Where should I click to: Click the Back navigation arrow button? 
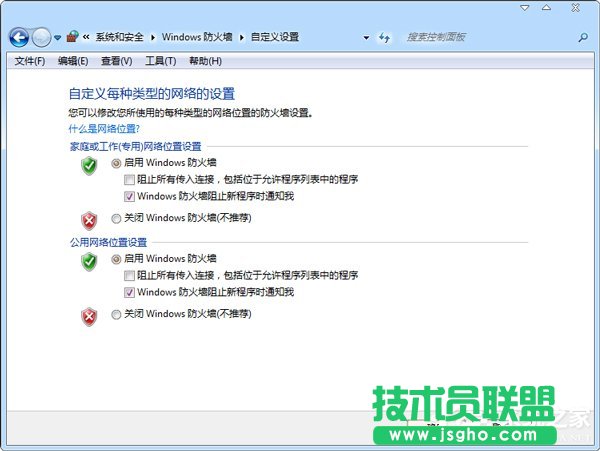pos(18,37)
